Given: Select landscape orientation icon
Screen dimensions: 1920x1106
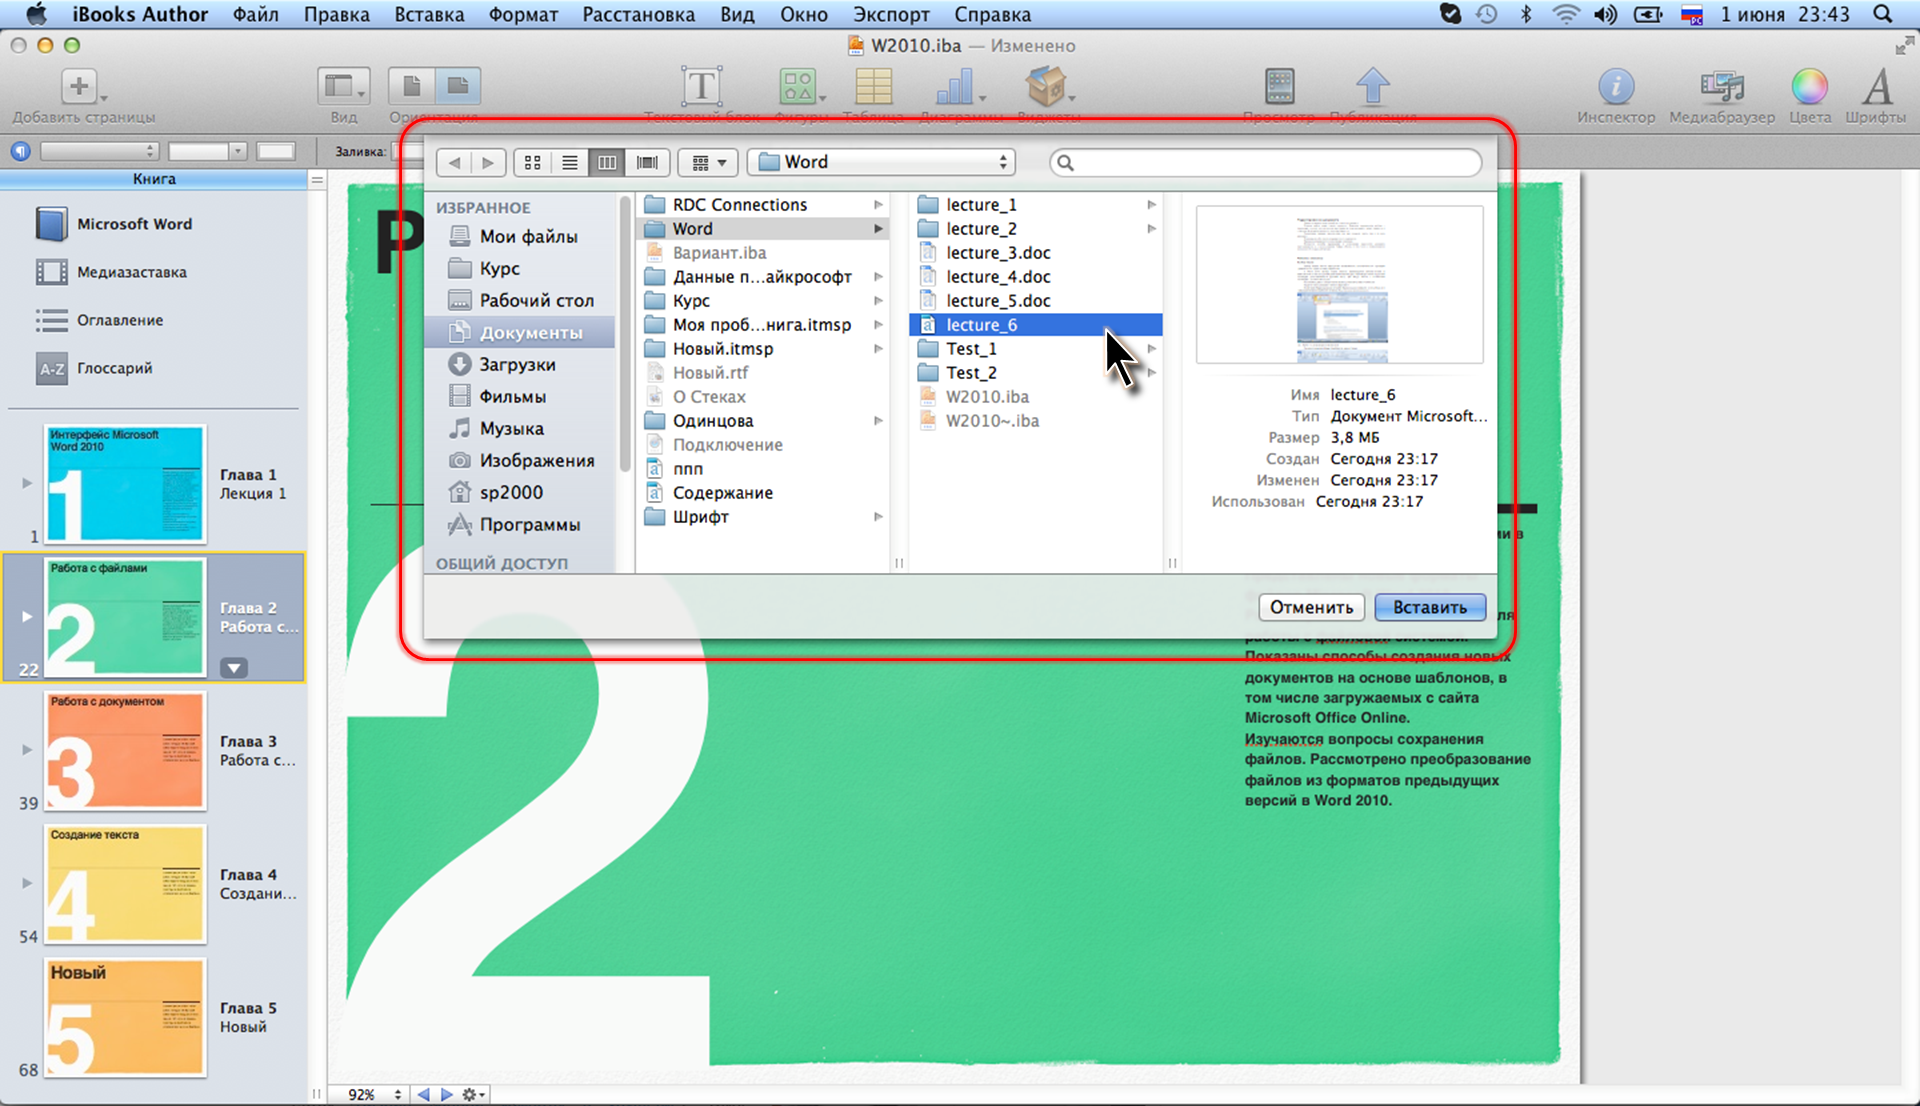Looking at the screenshot, I should point(458,86).
